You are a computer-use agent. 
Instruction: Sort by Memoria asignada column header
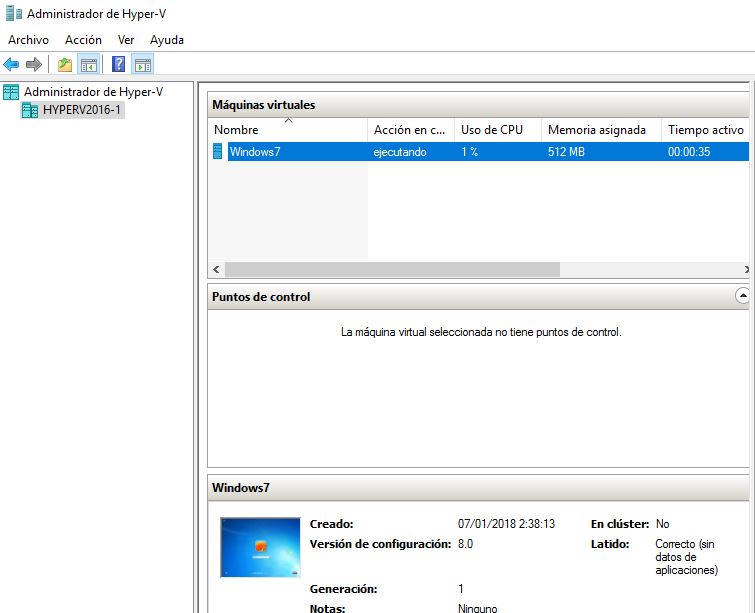[x=601, y=130]
